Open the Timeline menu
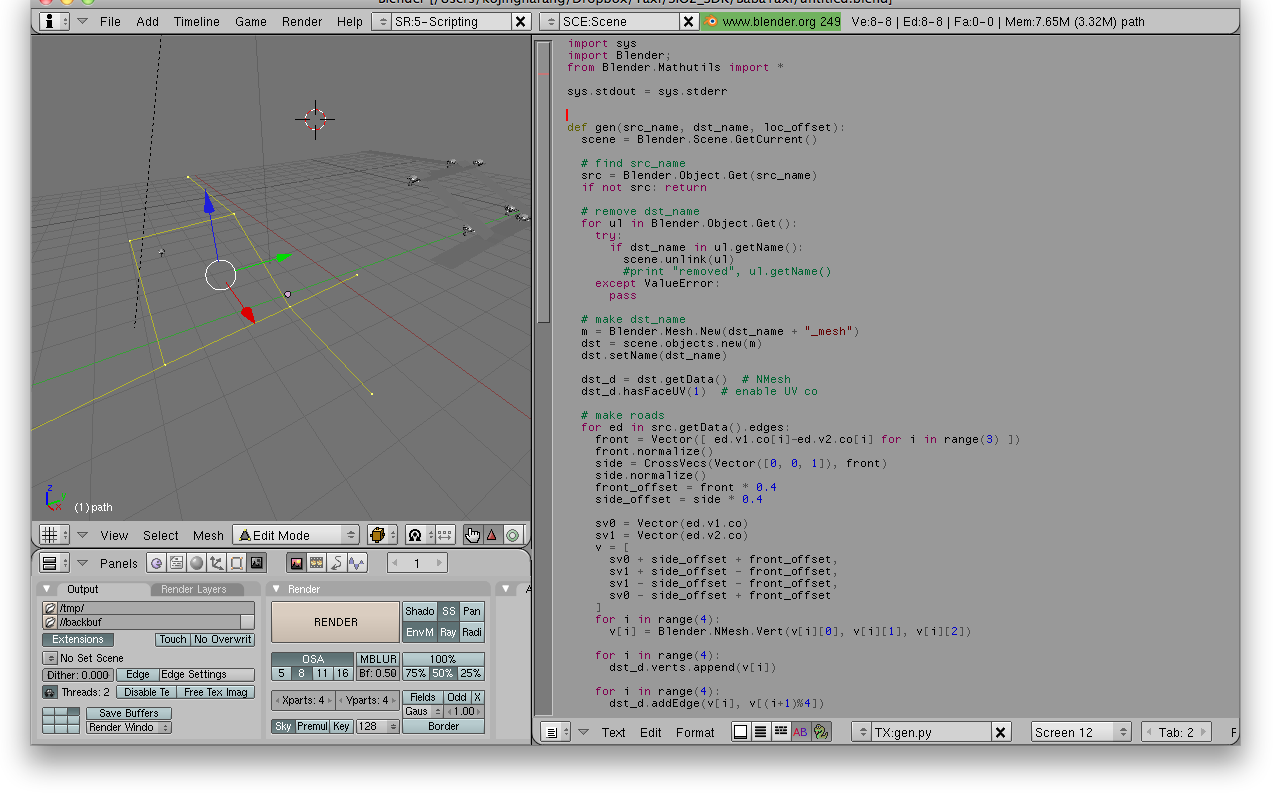 (196, 21)
